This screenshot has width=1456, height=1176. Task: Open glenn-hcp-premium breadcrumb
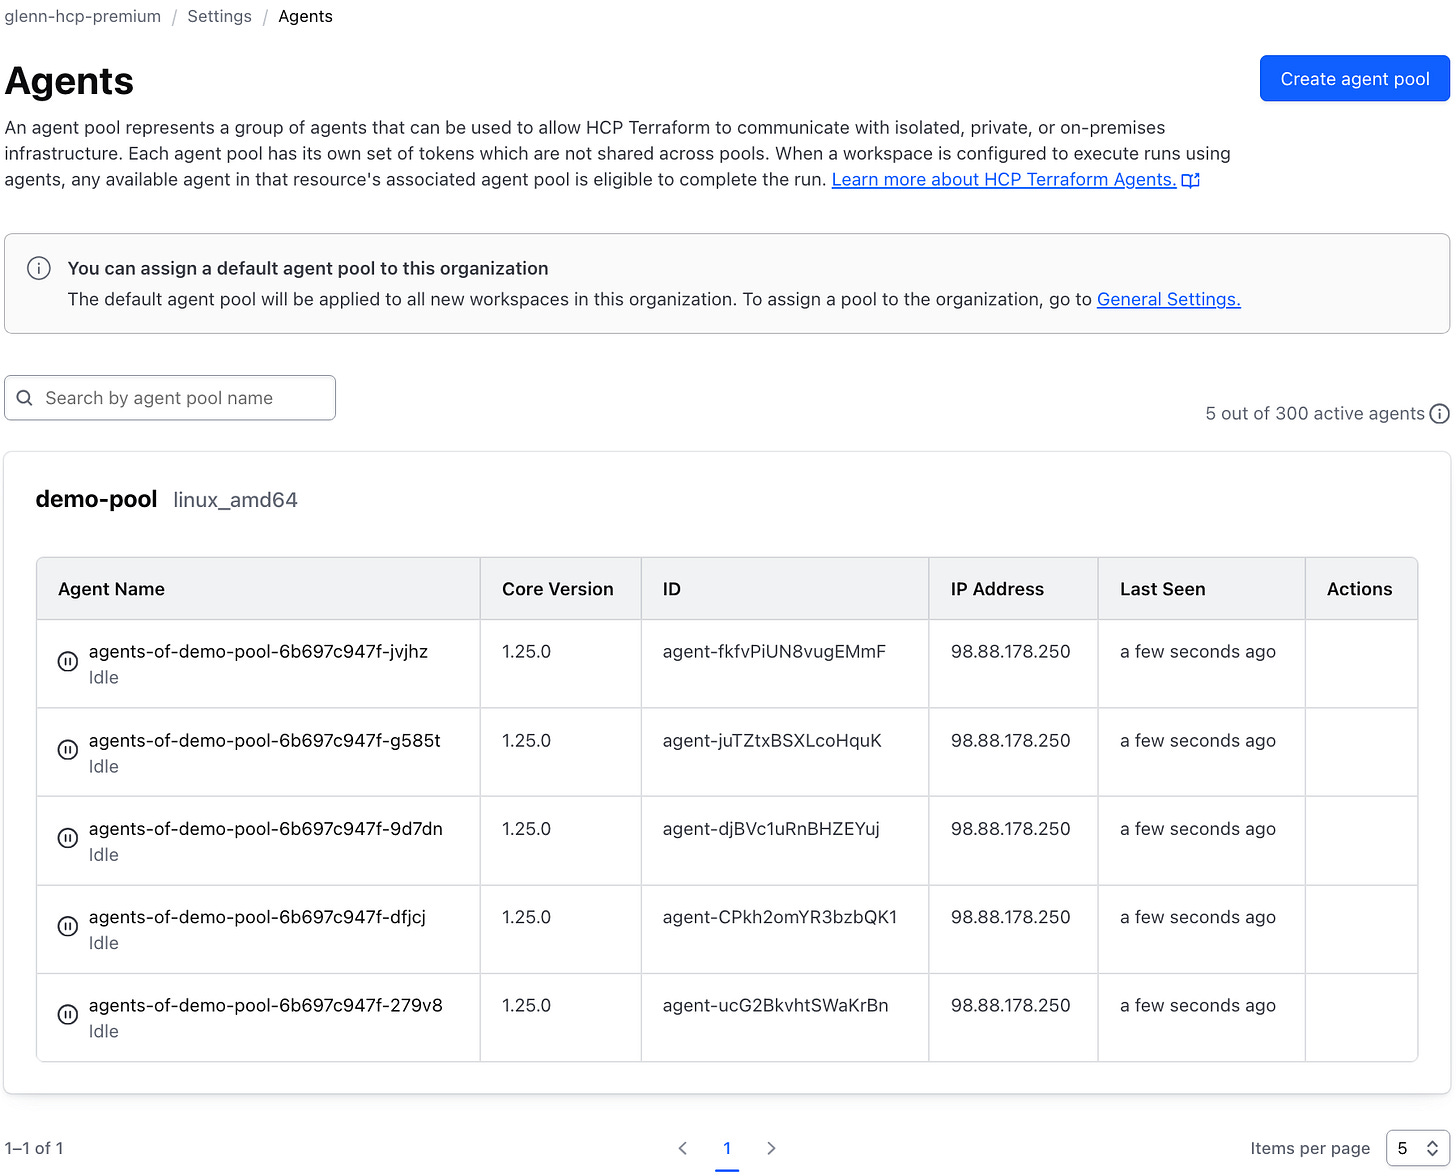[83, 16]
